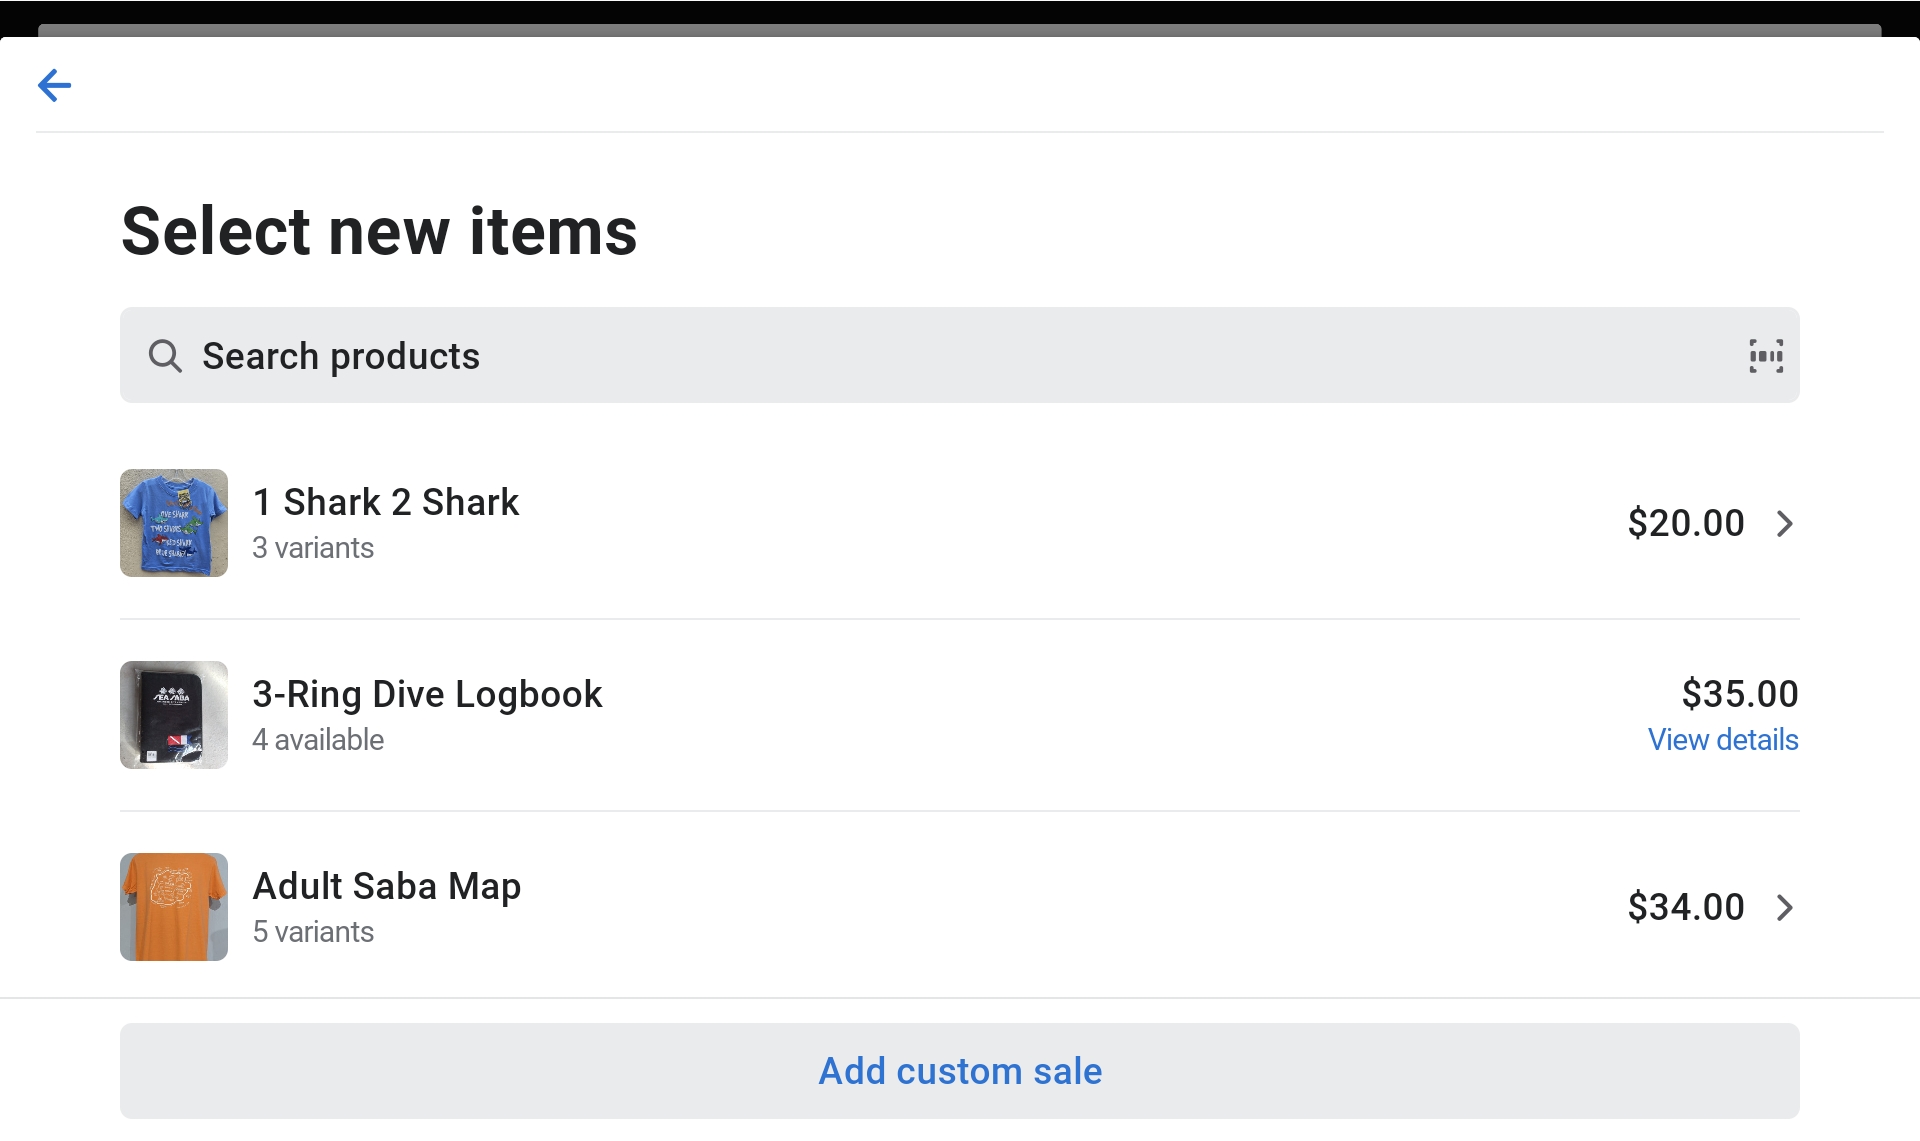Focus the Search products field
Screen dimensions: 1920x1141
tap(900, 356)
